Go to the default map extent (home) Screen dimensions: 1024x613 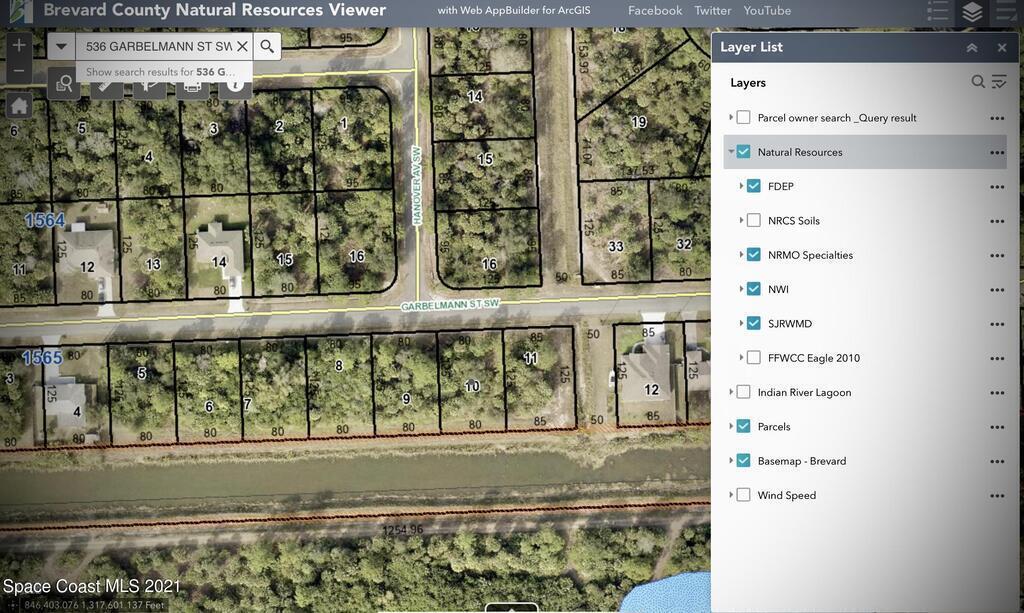(19, 106)
